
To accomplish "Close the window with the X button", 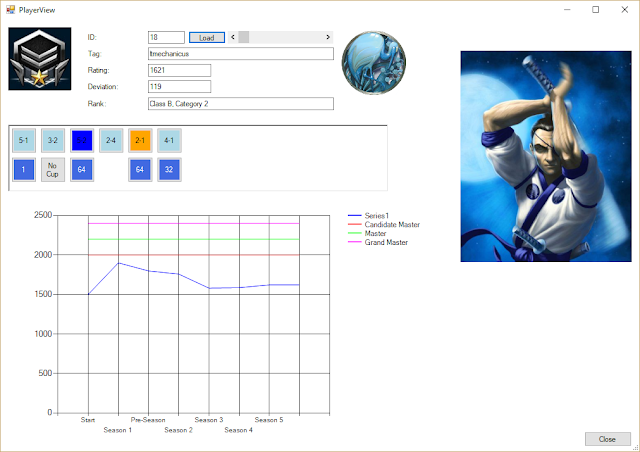I will [624, 9].
